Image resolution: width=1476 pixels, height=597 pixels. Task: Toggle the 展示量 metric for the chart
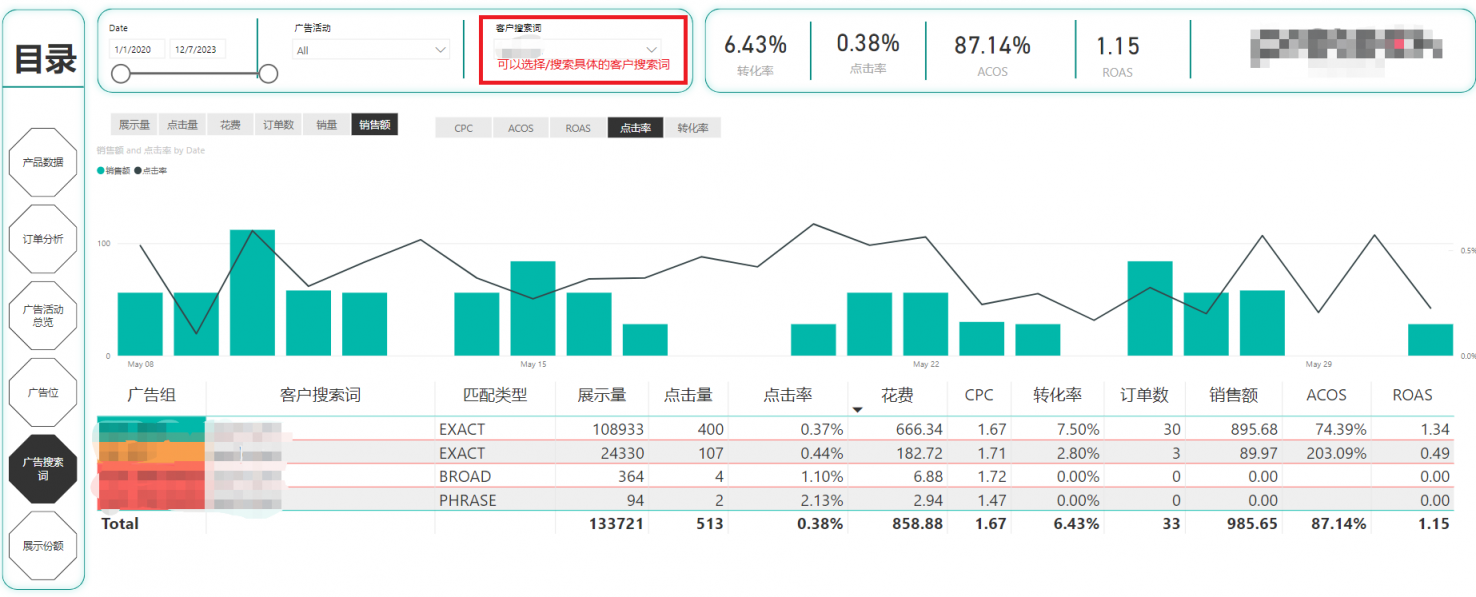[134, 125]
